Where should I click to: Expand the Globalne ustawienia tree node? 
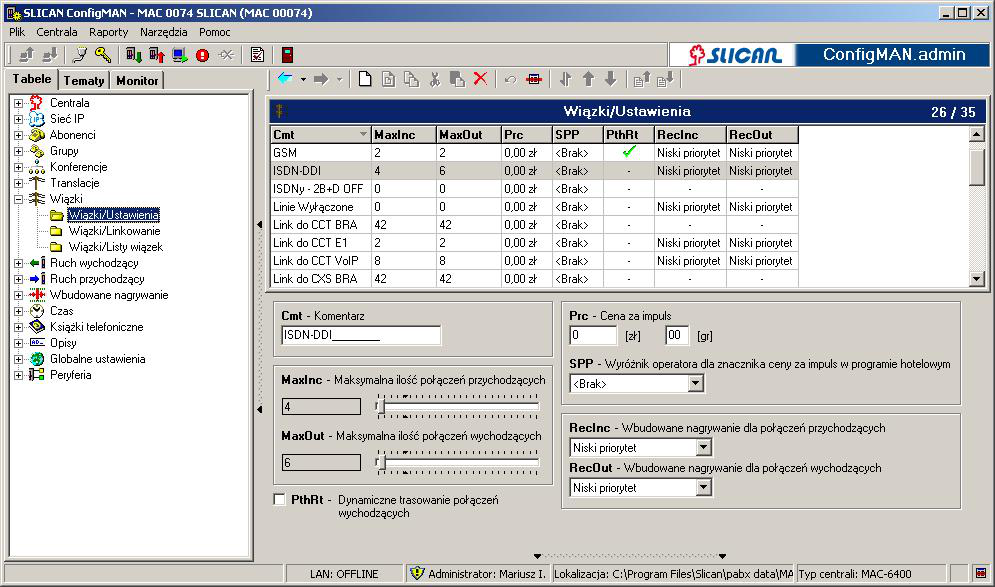coord(18,359)
